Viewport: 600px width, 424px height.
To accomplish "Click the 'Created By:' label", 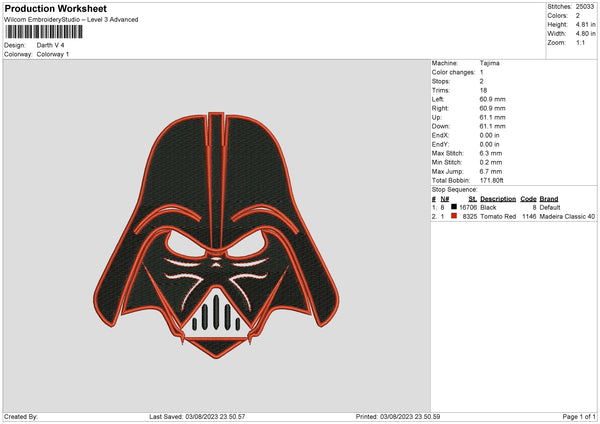I will click(x=21, y=416).
